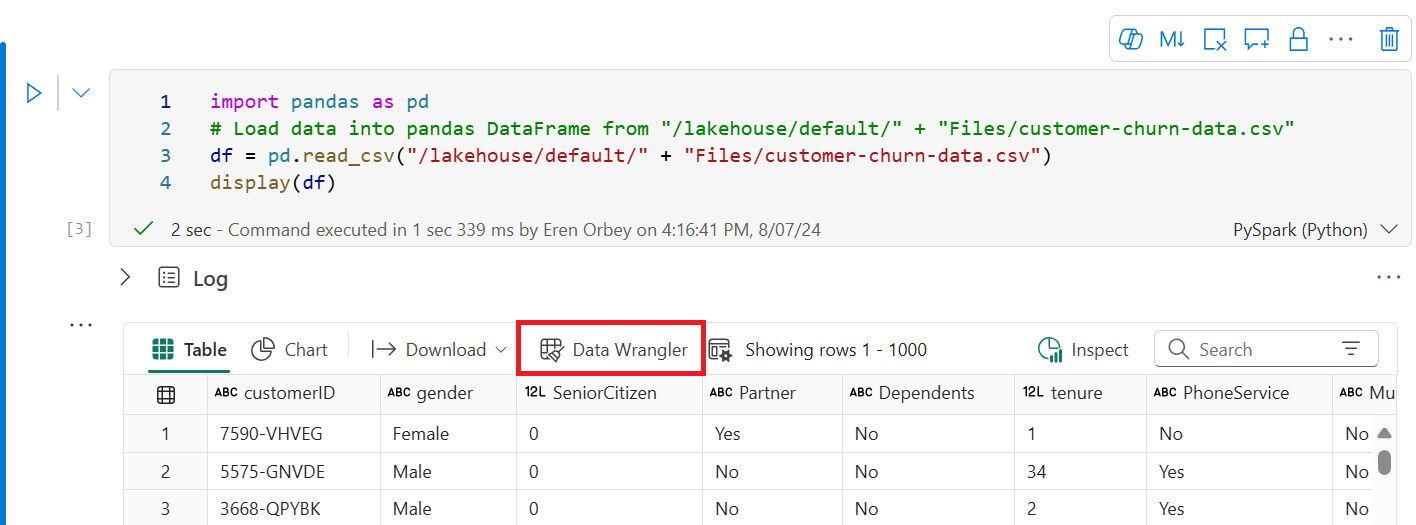
Task: Click display(df) on line 4
Action: pos(272,183)
